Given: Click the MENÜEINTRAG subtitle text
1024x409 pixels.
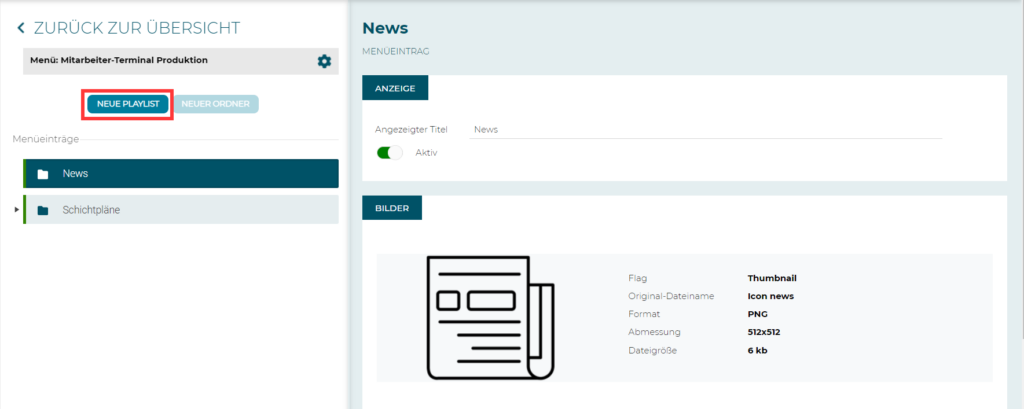Looking at the screenshot, I should click(396, 51).
